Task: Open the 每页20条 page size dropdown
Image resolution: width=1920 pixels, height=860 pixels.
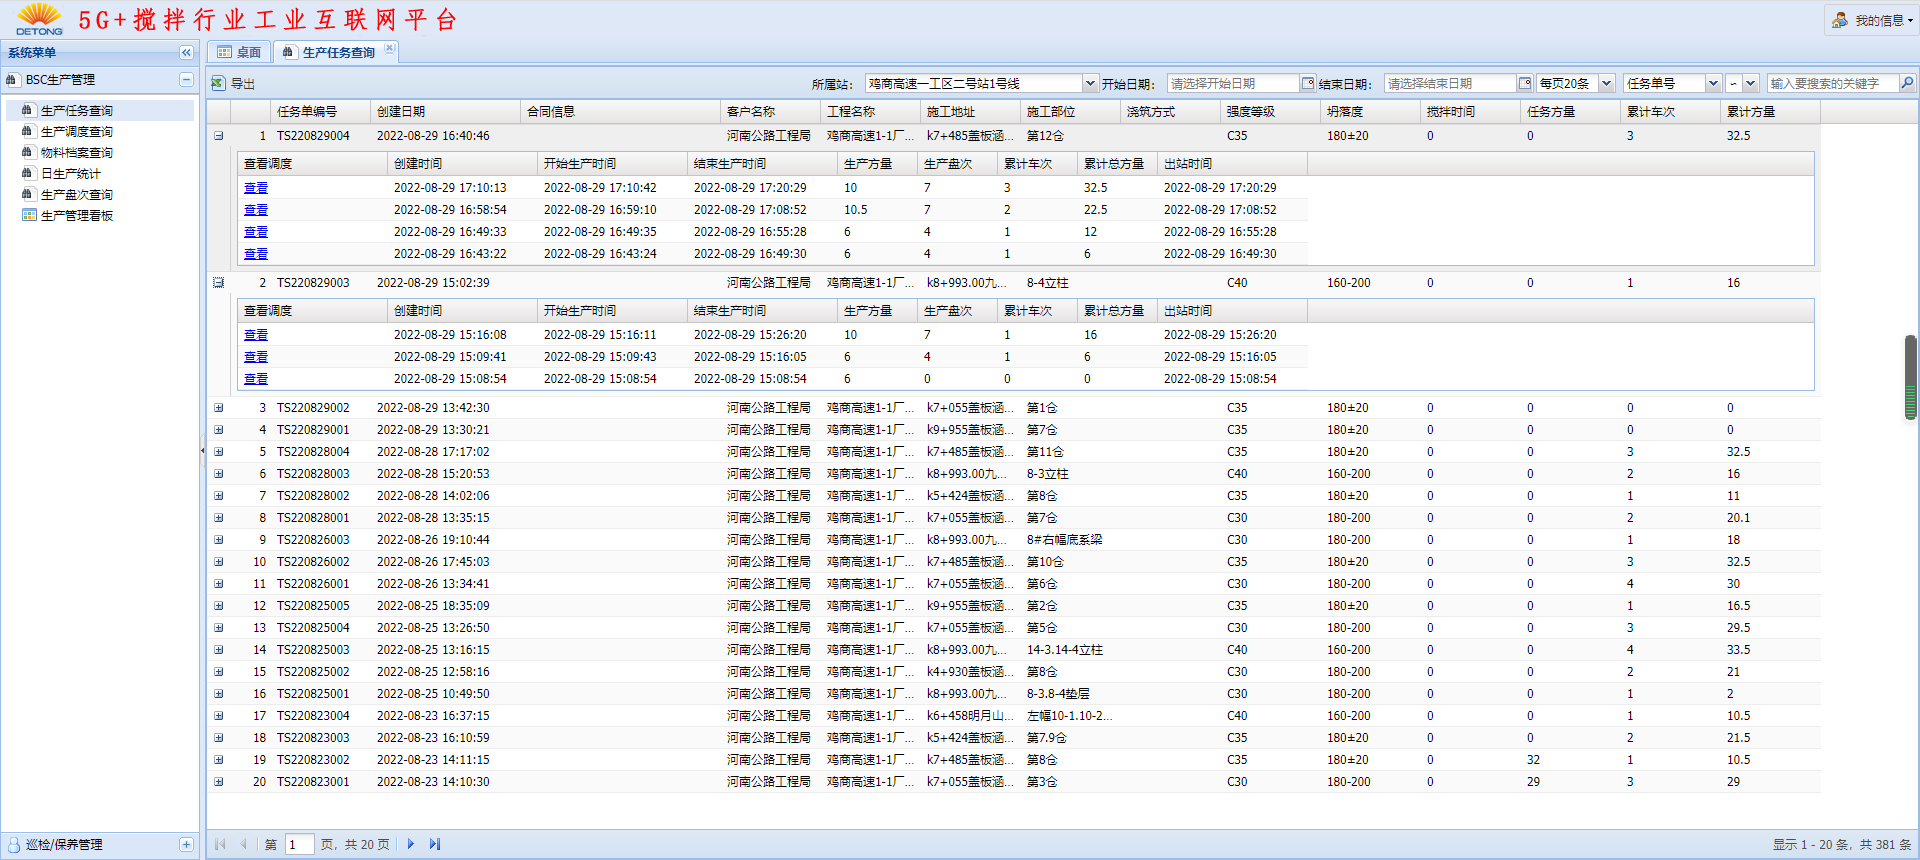Action: (x=1606, y=84)
